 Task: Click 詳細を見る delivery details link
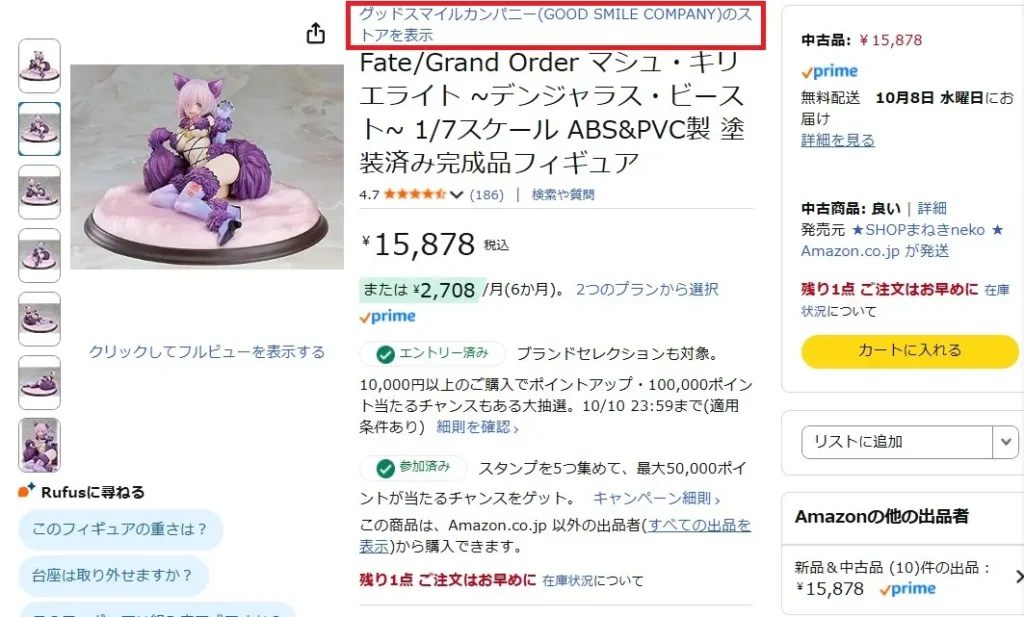point(837,140)
